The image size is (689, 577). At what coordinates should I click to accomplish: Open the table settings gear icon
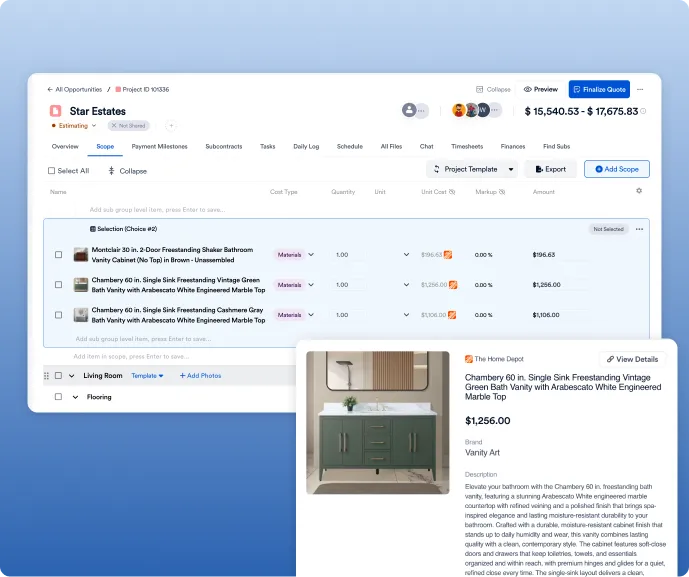coord(639,191)
